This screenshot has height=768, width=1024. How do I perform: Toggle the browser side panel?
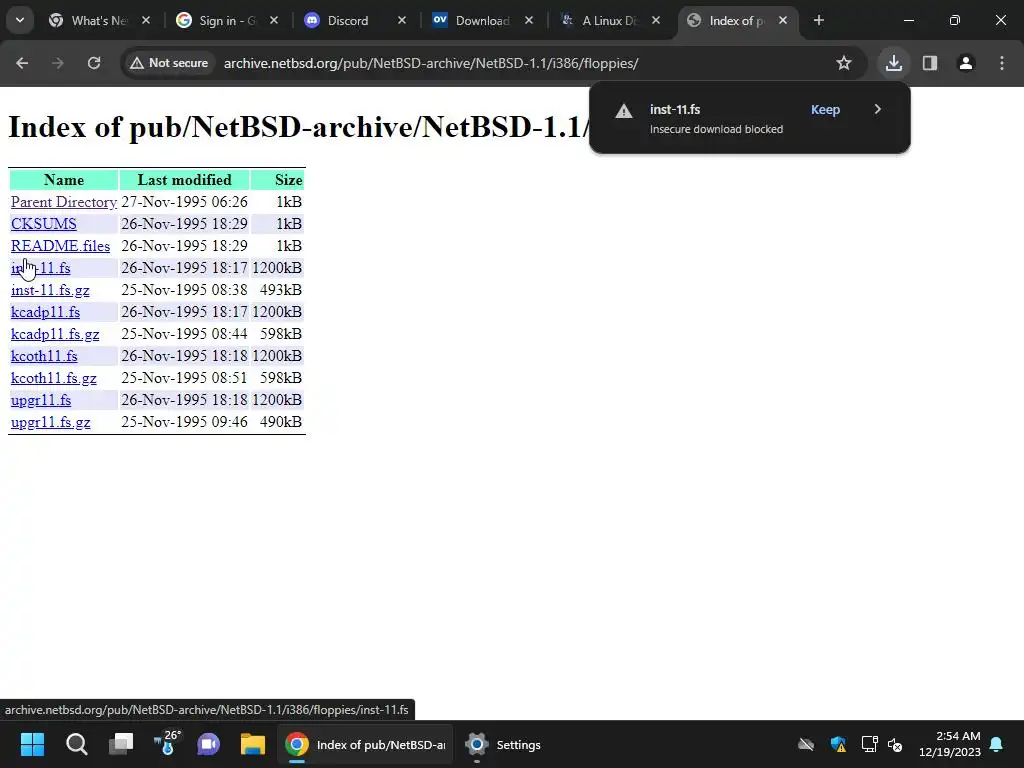(930, 63)
